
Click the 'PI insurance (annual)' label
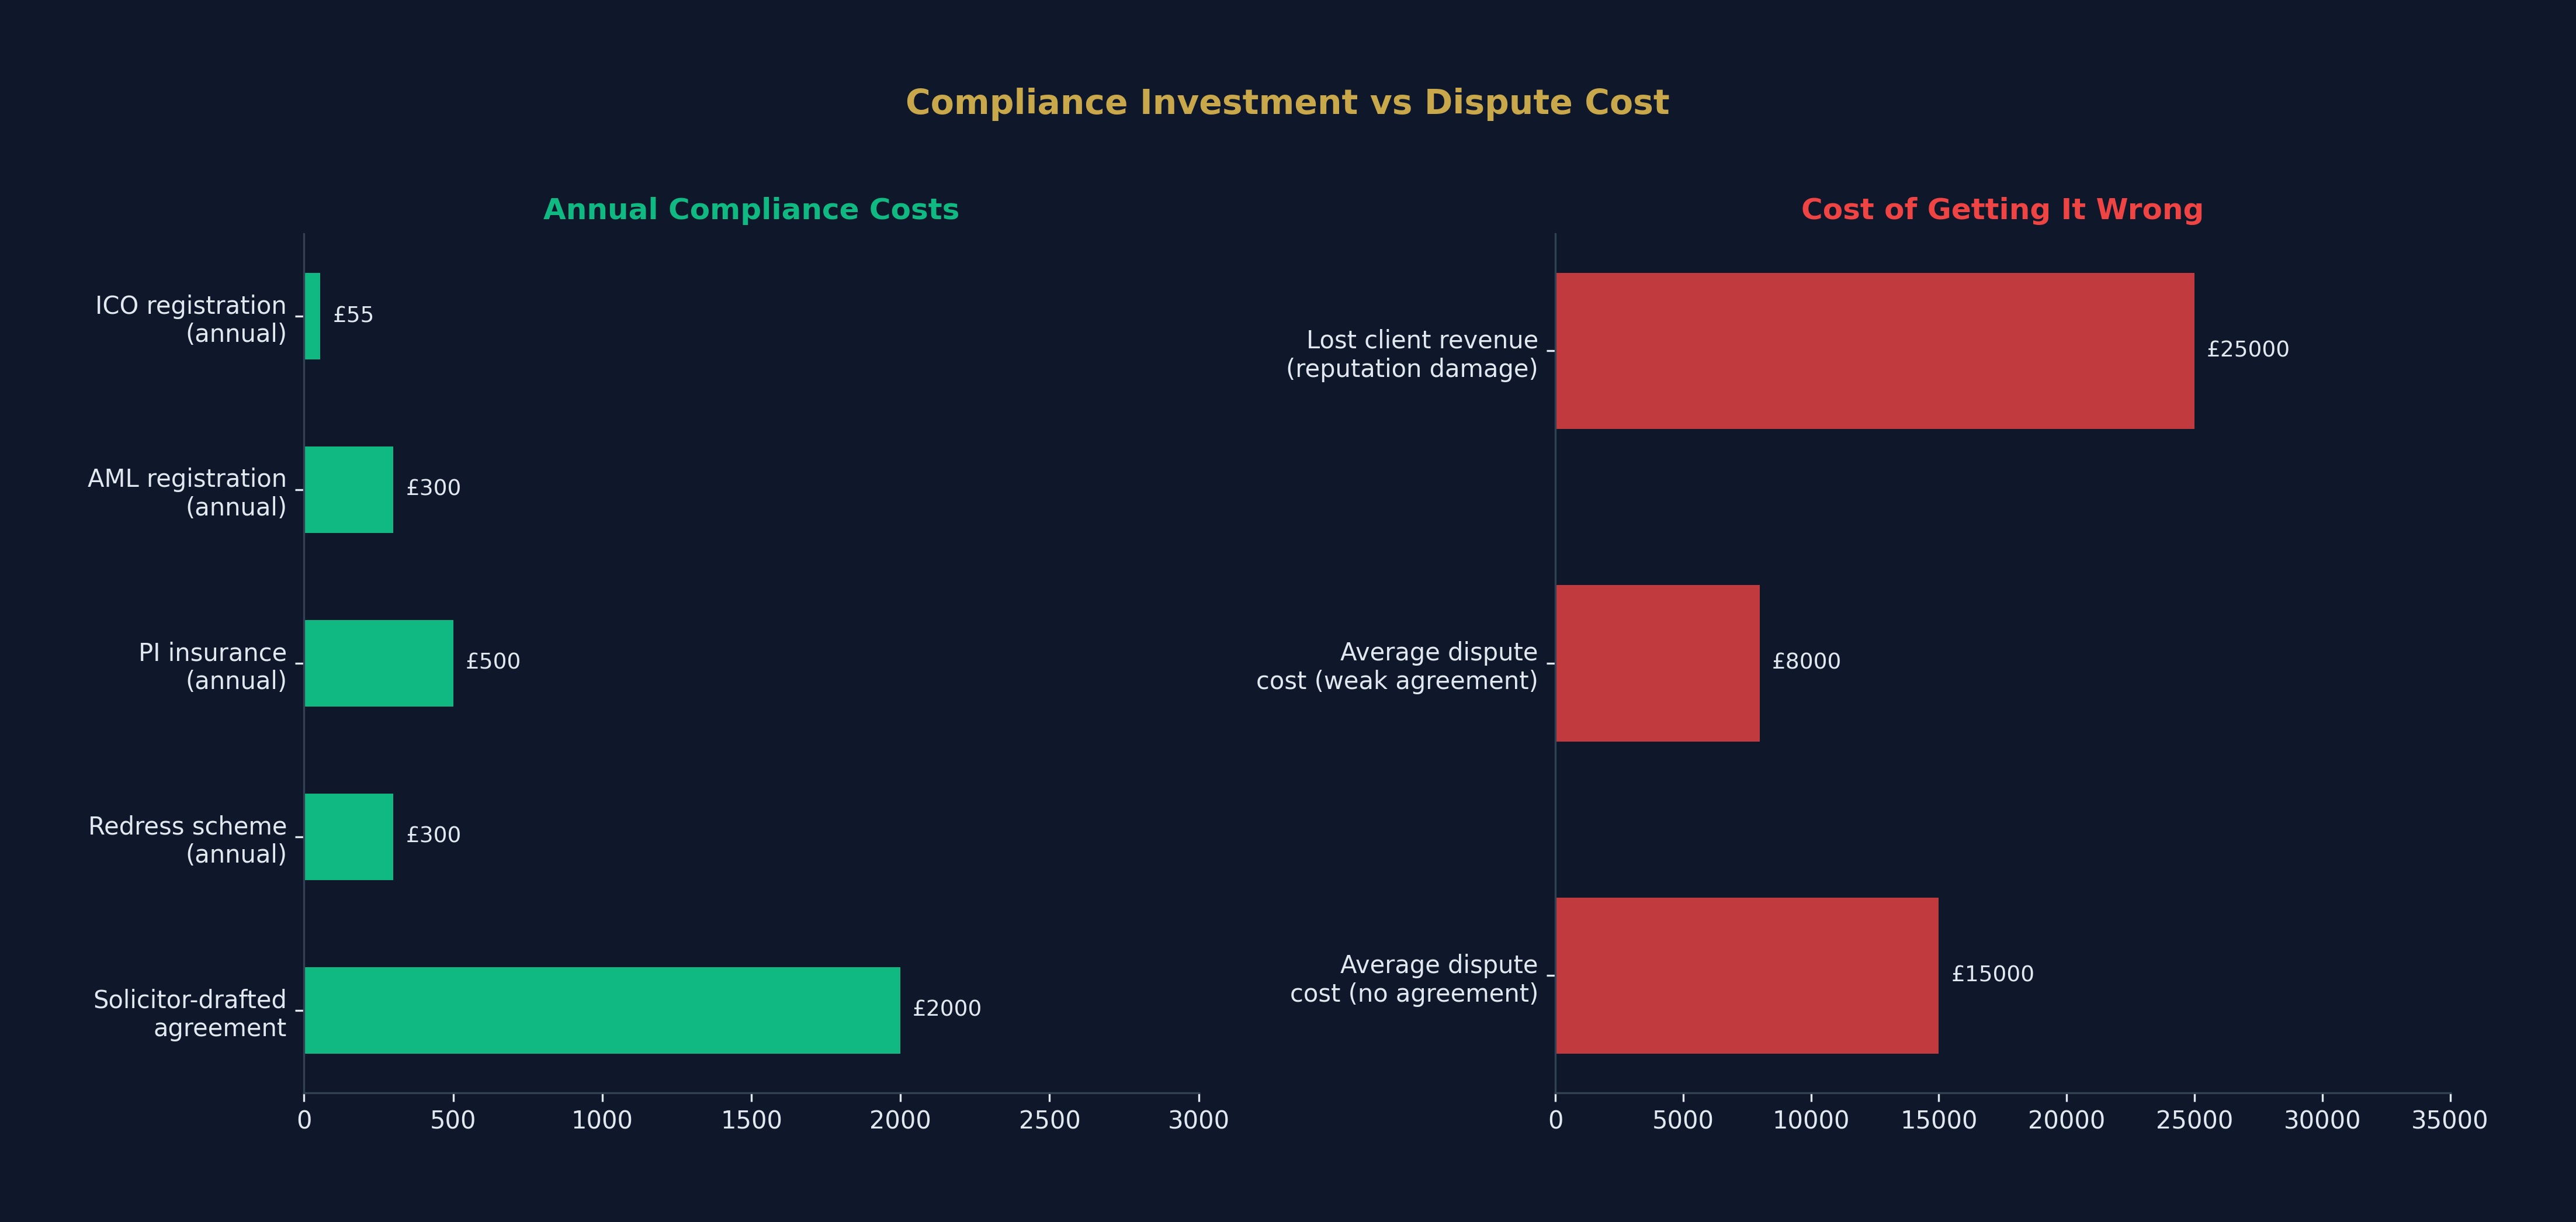(212, 666)
